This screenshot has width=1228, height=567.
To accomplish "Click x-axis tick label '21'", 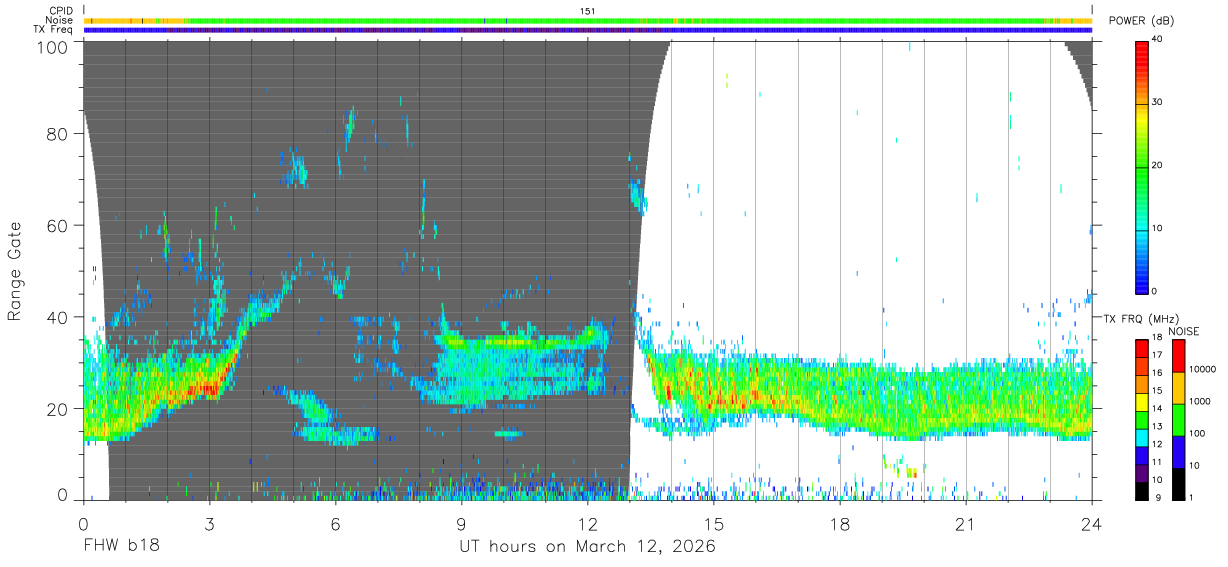I will [x=966, y=524].
